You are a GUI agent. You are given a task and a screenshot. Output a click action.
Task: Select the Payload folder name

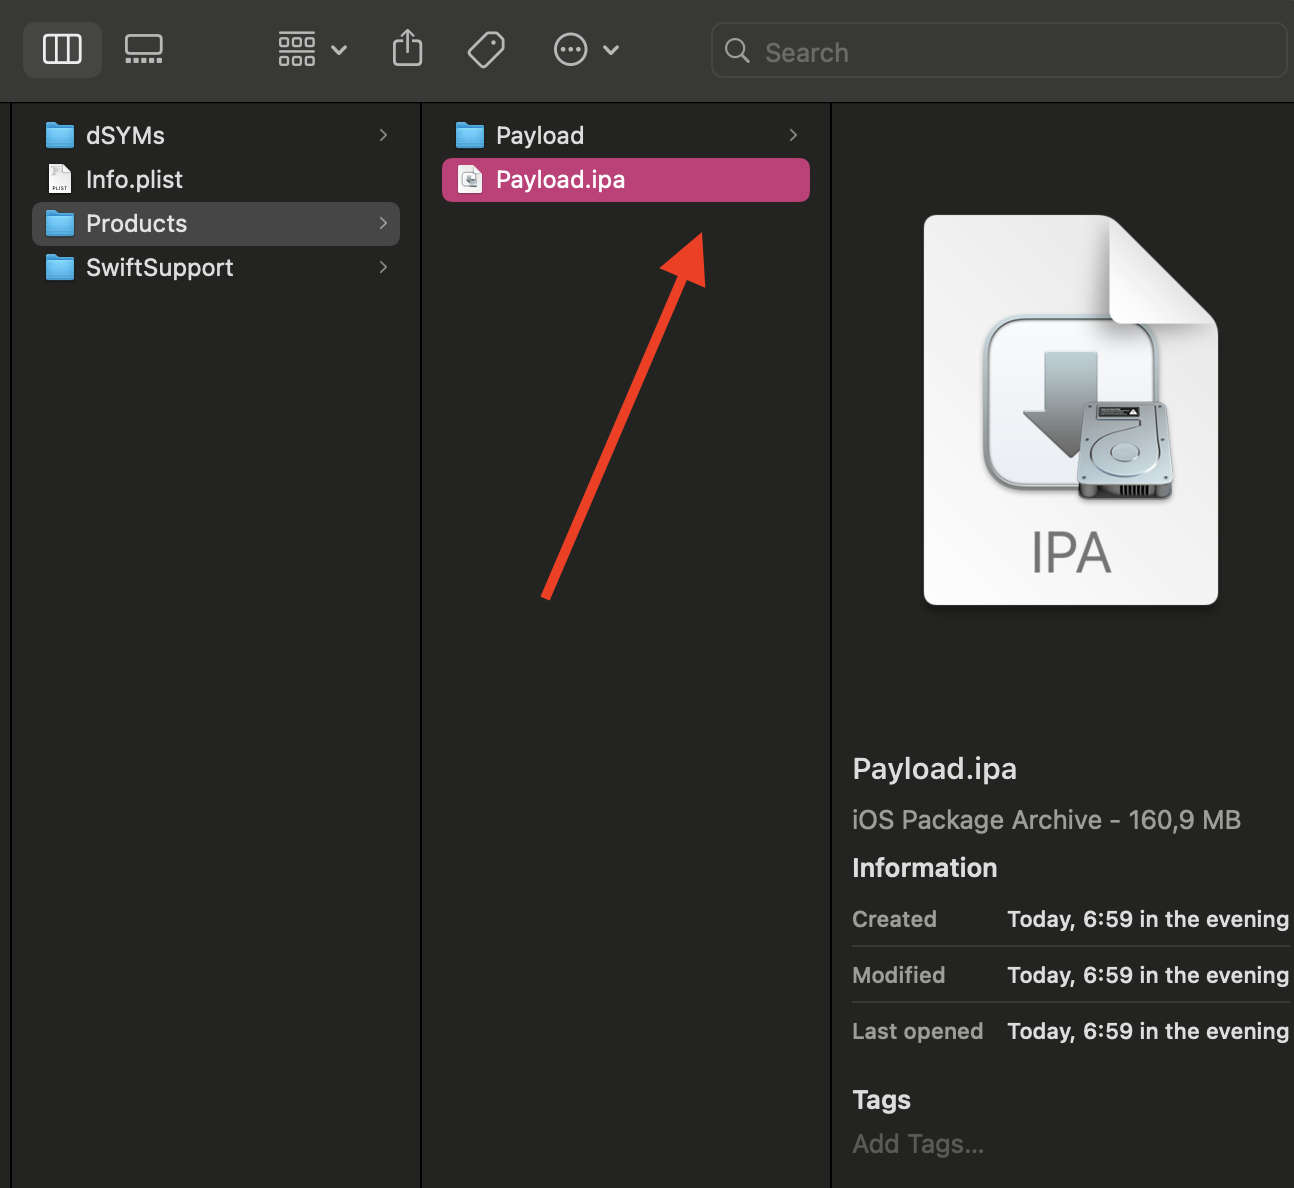pos(540,136)
